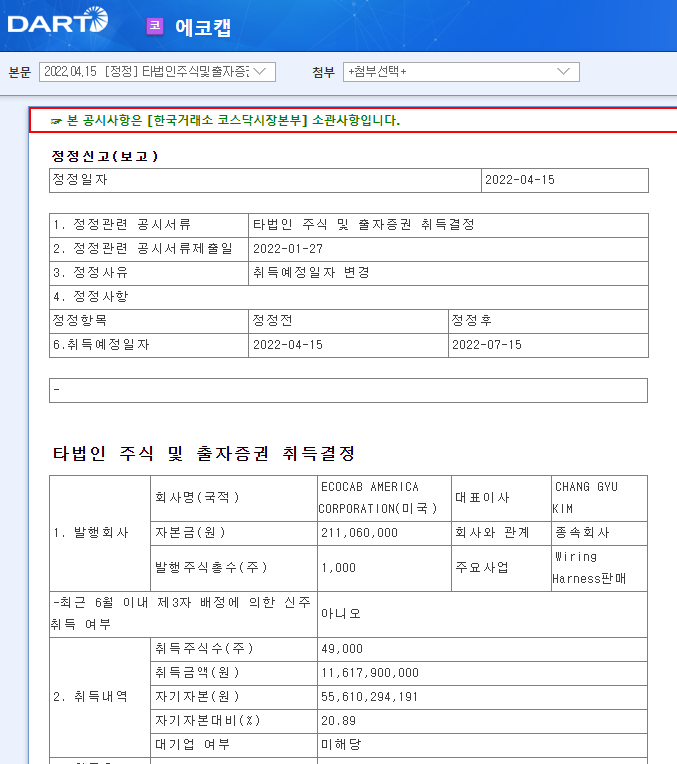The height and width of the screenshot is (764, 677).
Task: Open the 첨부 attachment selection dropdown
Action: 461,72
